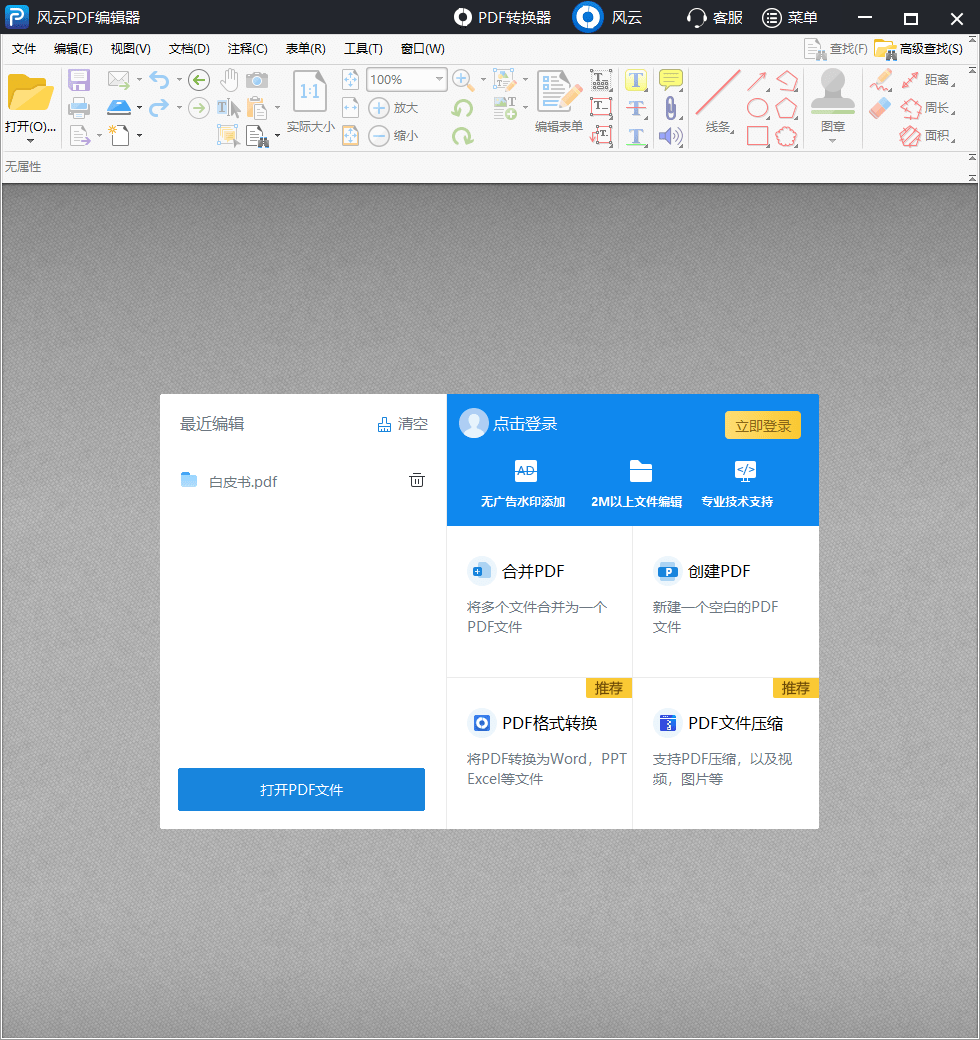980x1040 pixels.
Task: Open recent file 白皮书.pdf
Action: coord(242,482)
